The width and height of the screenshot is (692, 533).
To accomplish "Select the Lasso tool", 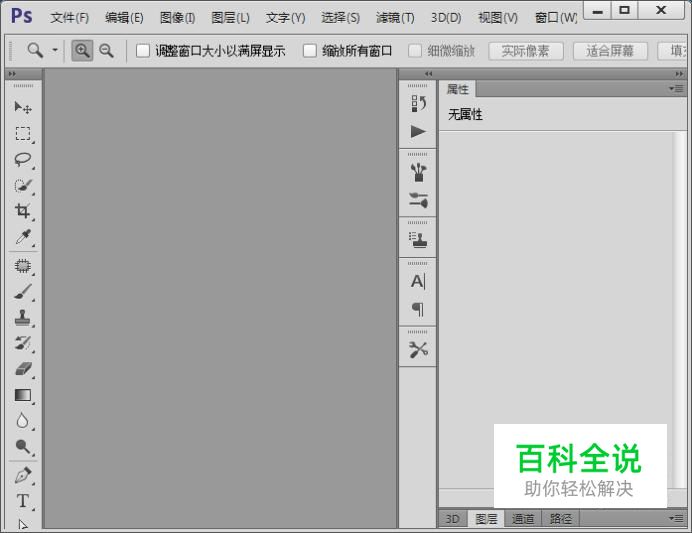I will point(23,159).
